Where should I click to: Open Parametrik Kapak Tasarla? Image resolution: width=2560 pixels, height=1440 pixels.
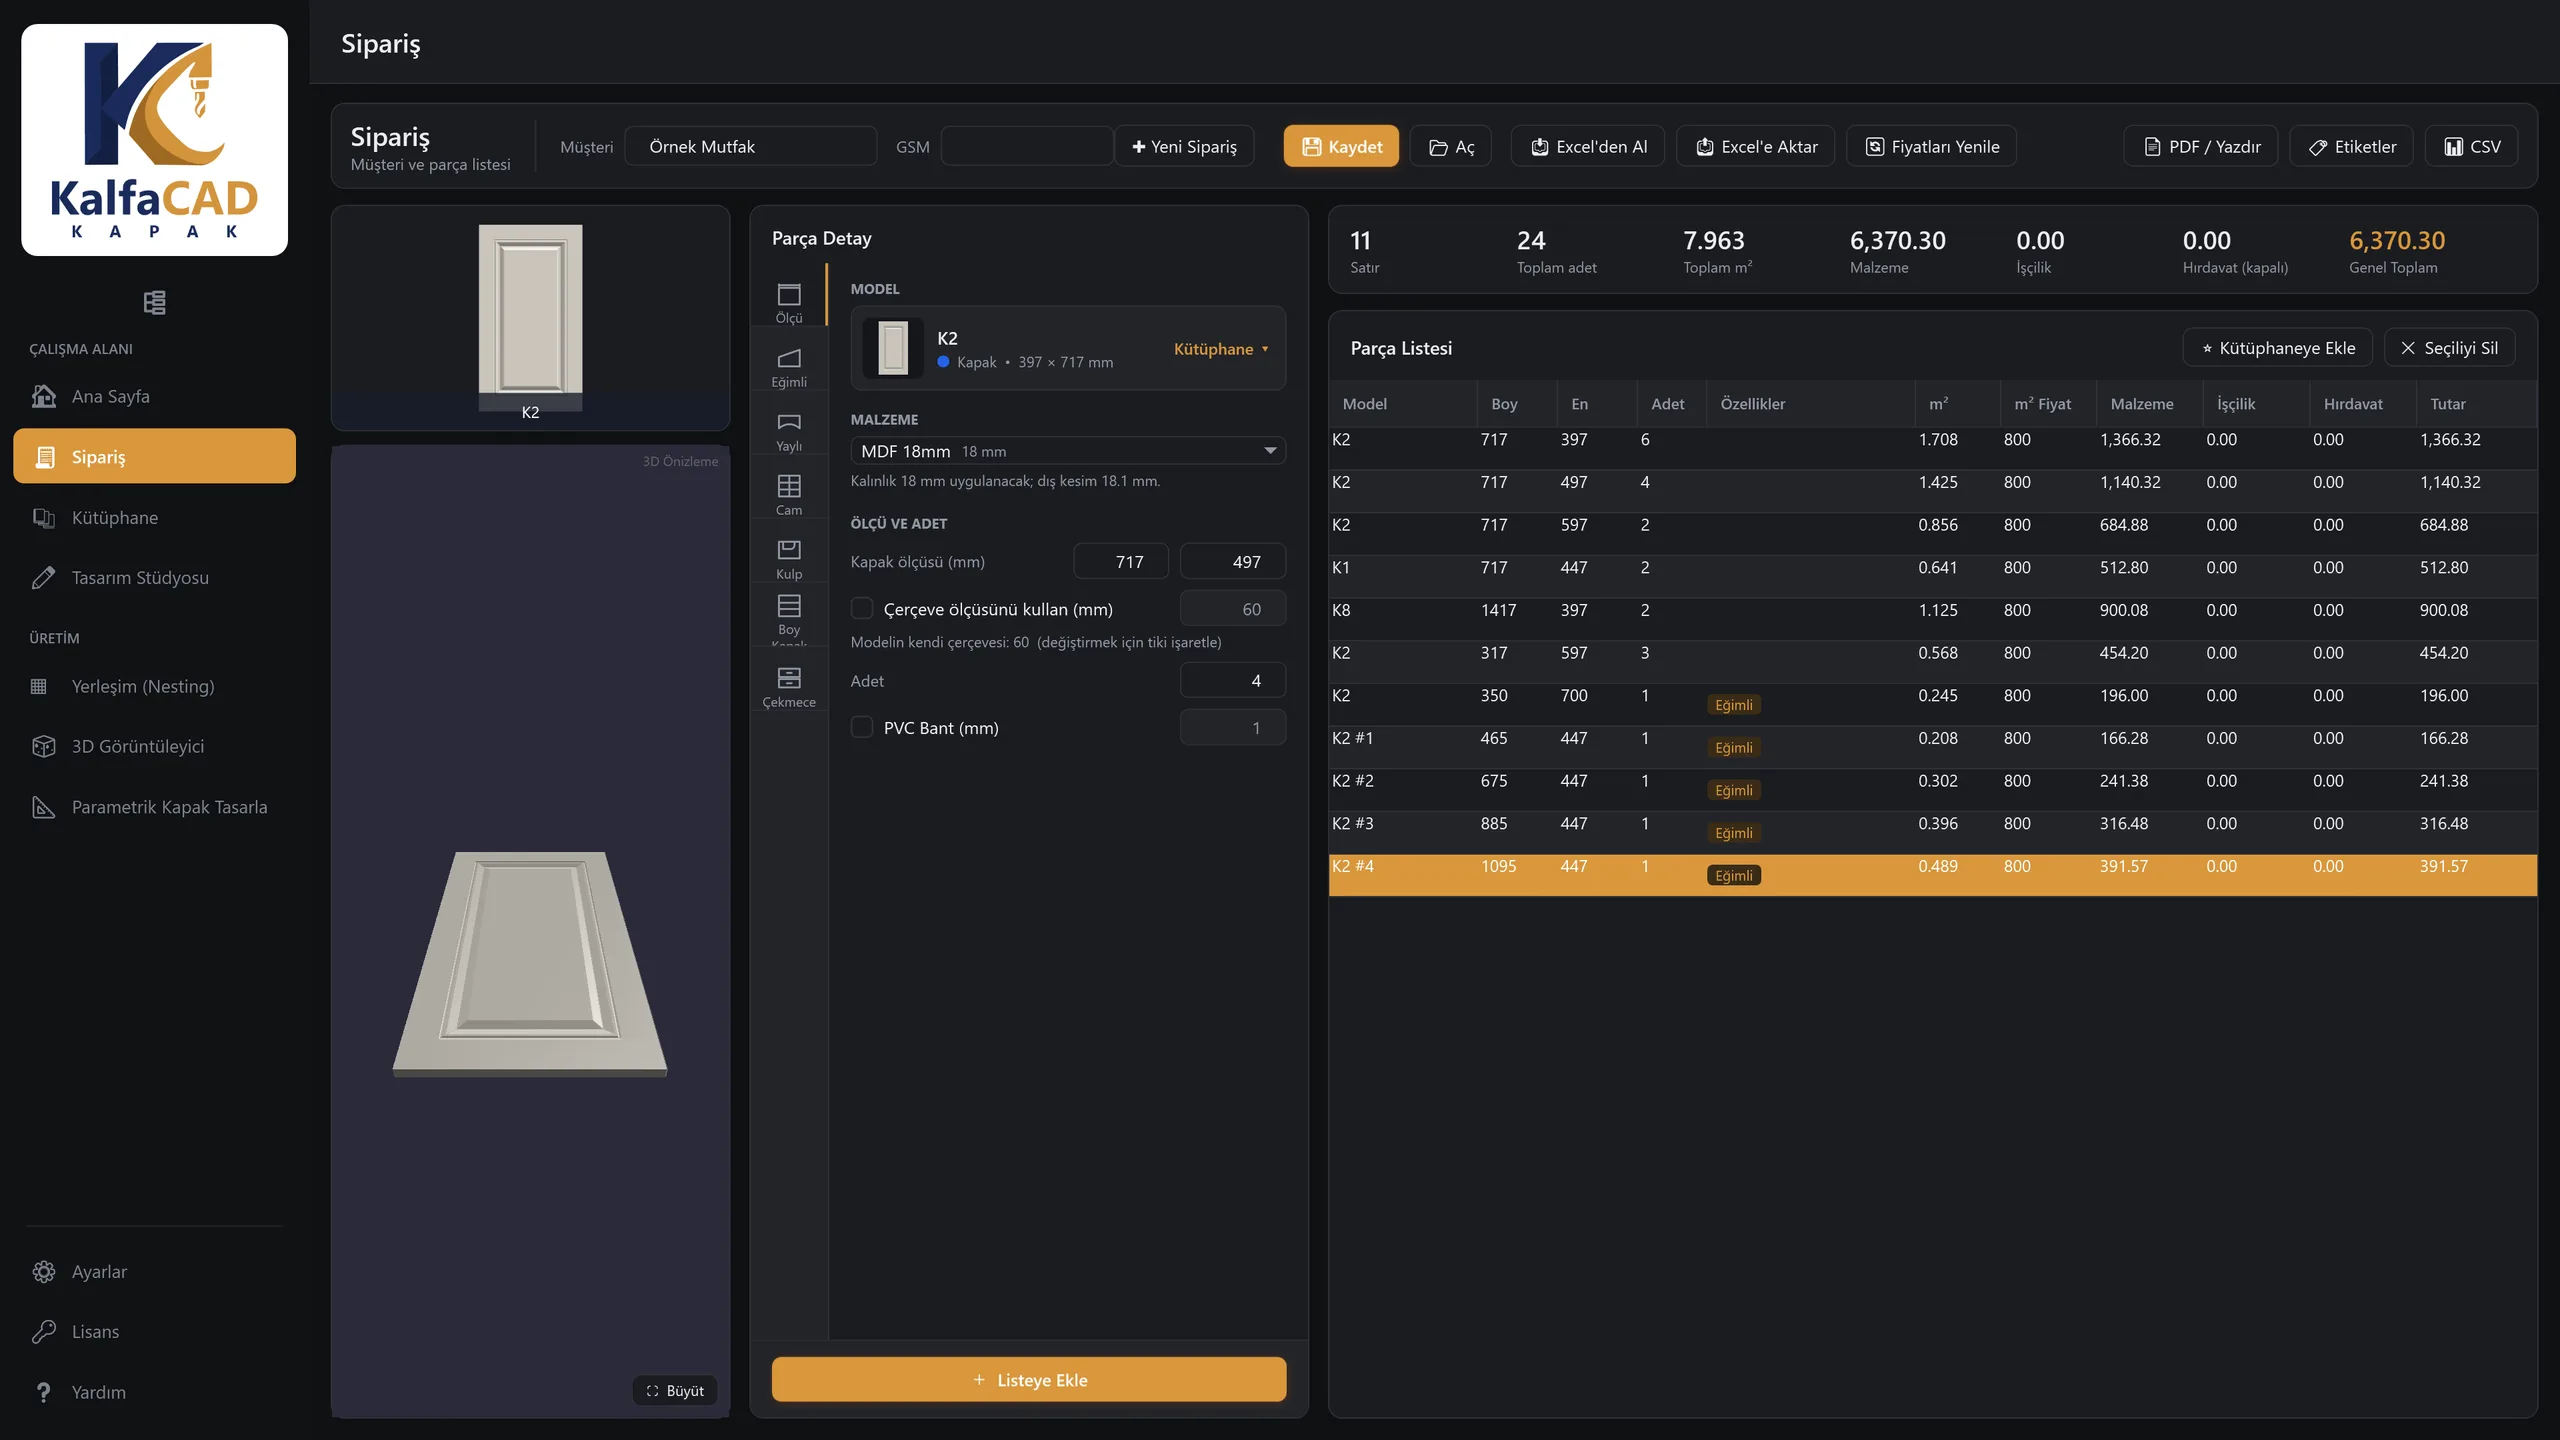coord(154,807)
